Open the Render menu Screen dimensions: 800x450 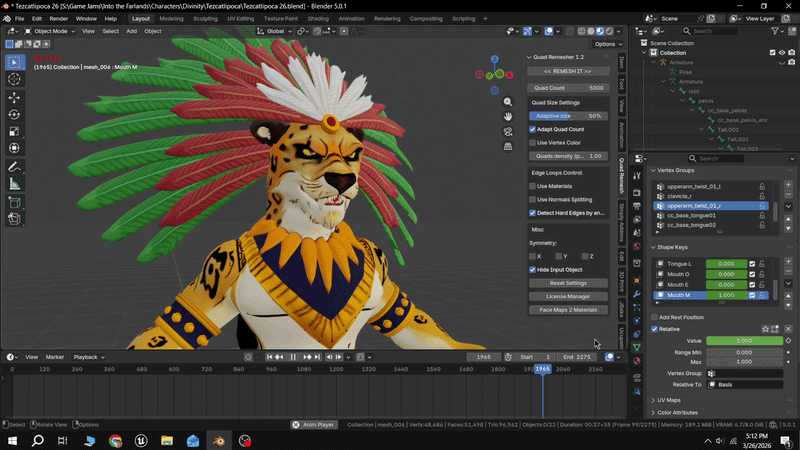(59, 18)
